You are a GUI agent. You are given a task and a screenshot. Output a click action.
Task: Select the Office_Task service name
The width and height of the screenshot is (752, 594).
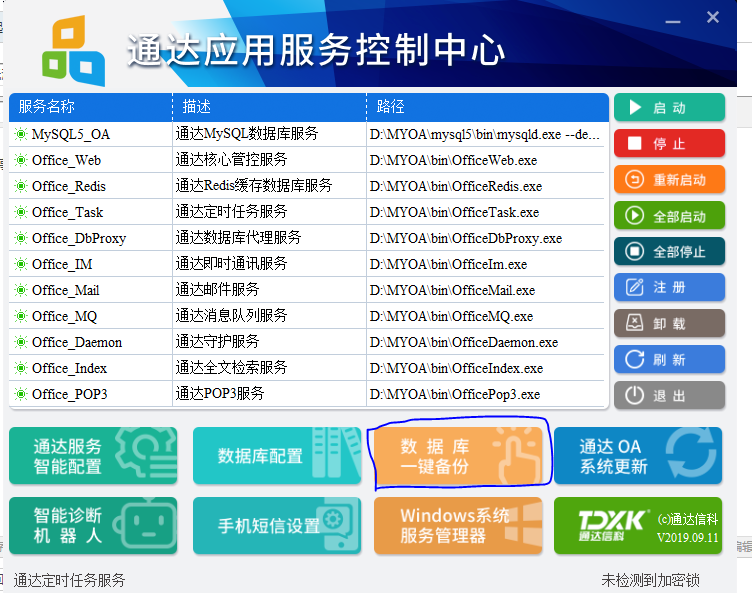(68, 212)
